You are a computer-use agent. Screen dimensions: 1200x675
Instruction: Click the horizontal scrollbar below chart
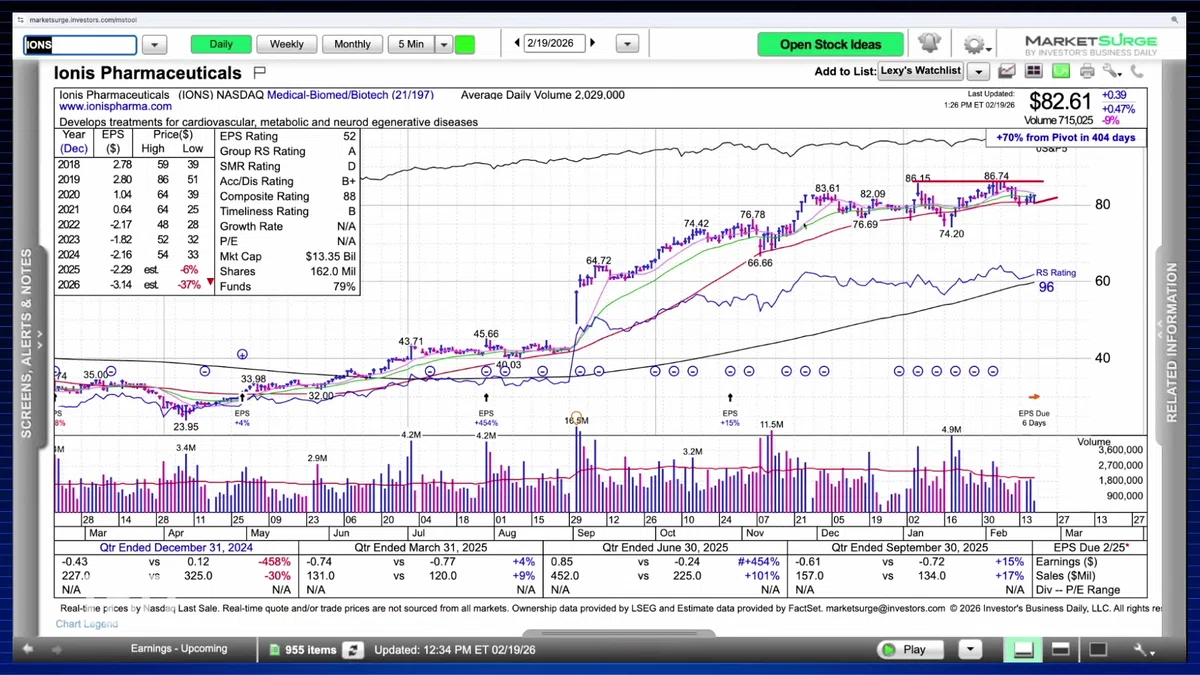[618, 632]
